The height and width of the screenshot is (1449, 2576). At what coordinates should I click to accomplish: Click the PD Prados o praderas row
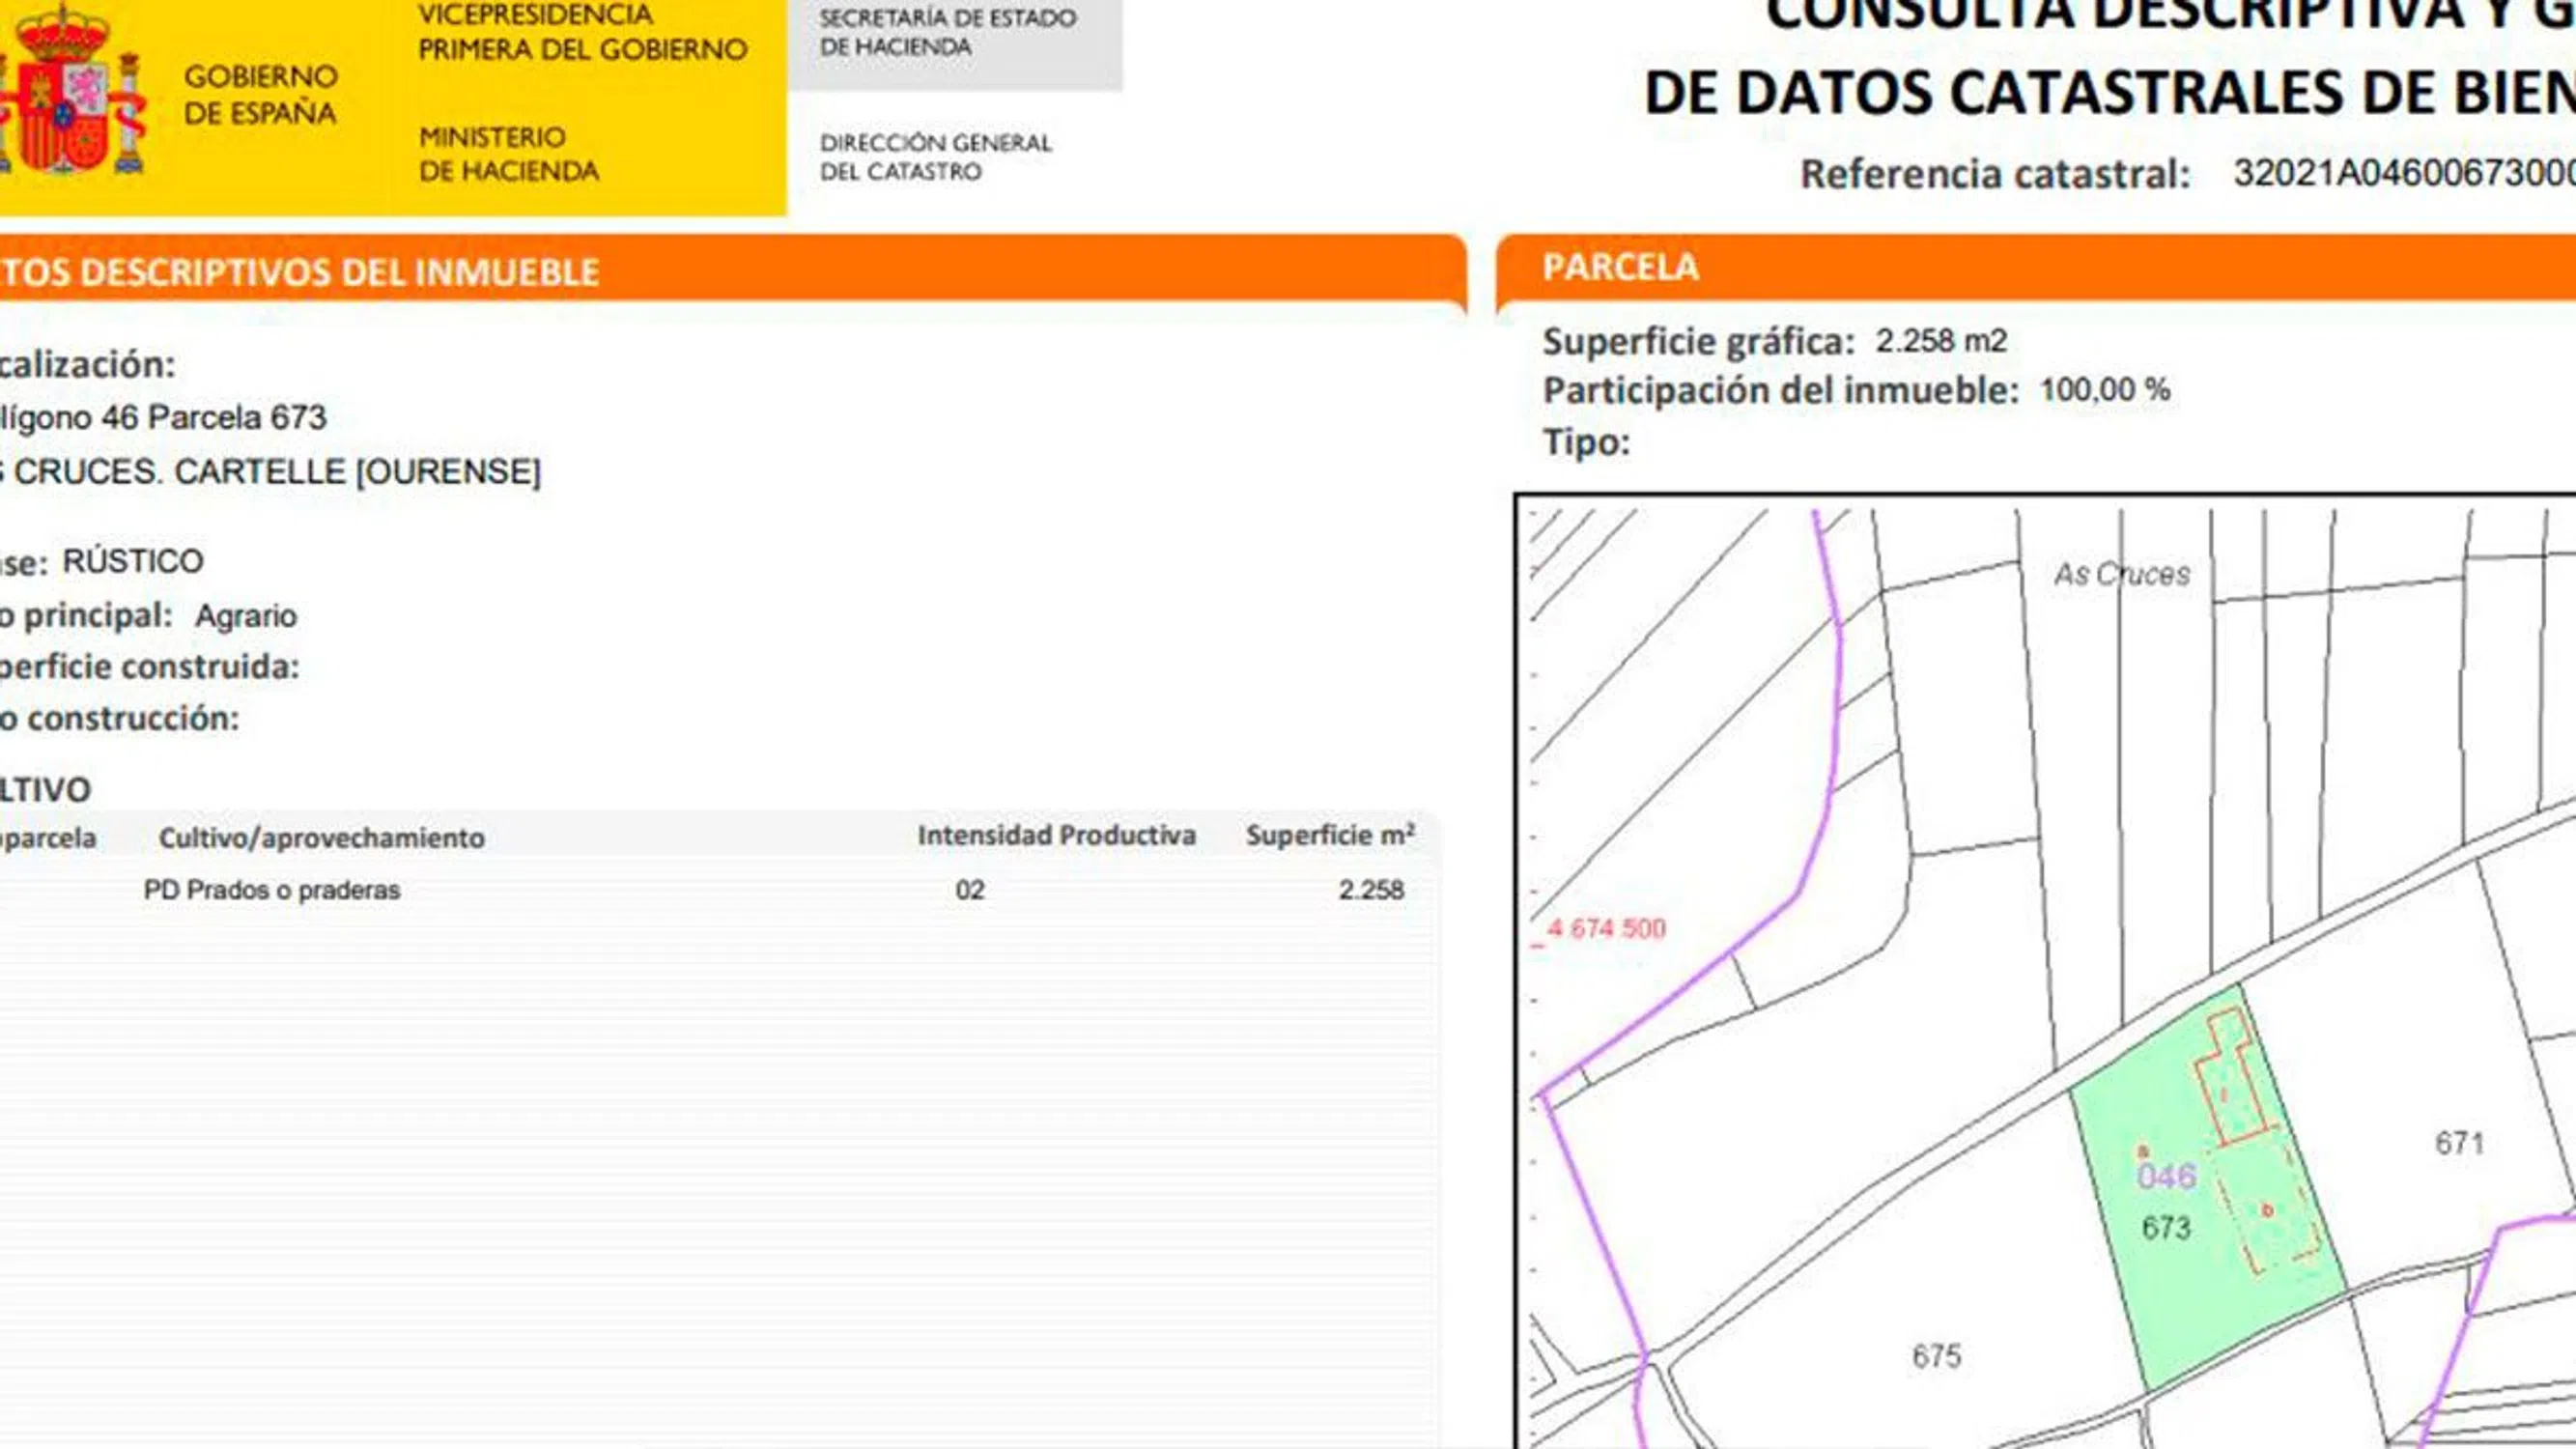coord(271,890)
